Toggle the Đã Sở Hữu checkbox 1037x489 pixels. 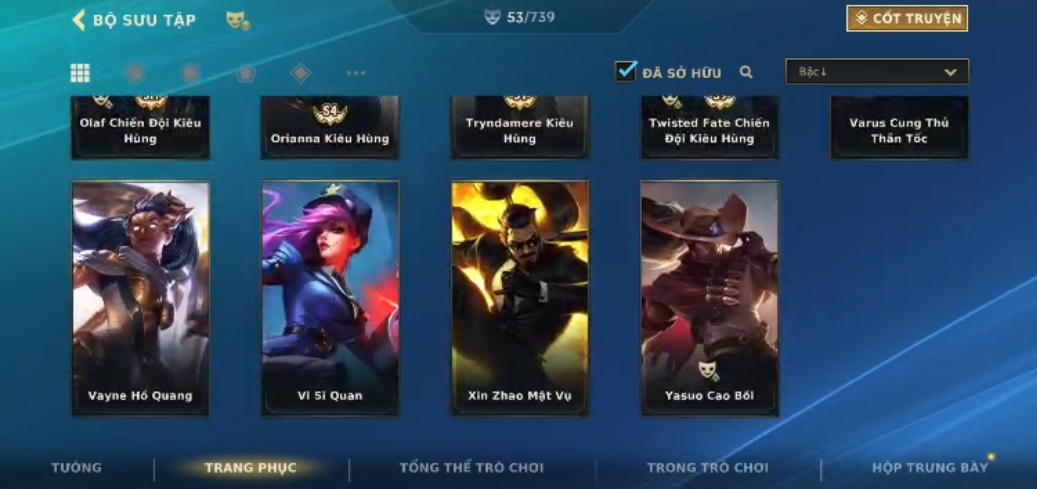click(626, 71)
